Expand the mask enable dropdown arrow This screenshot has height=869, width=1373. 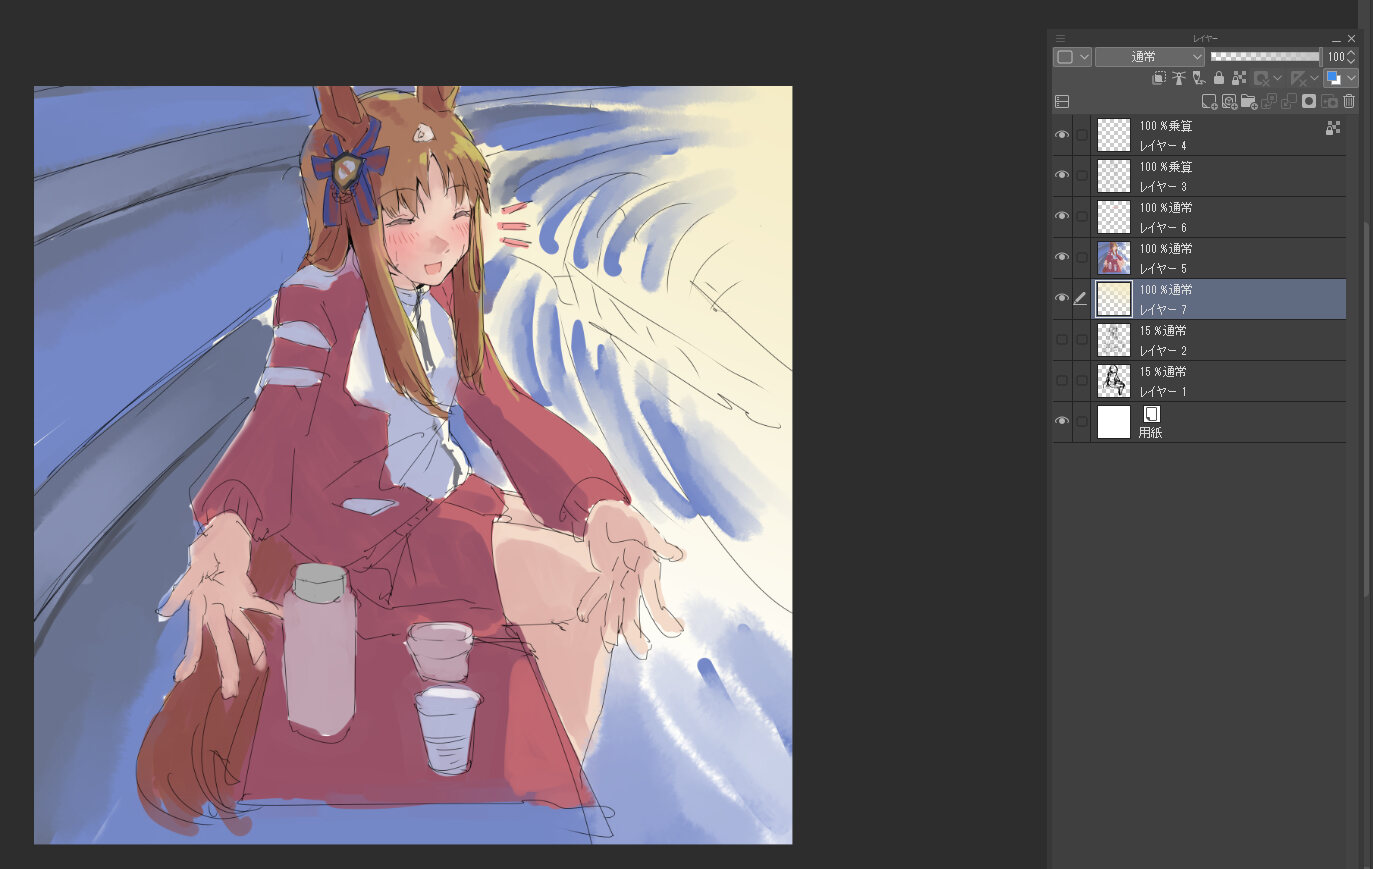(x=1277, y=78)
